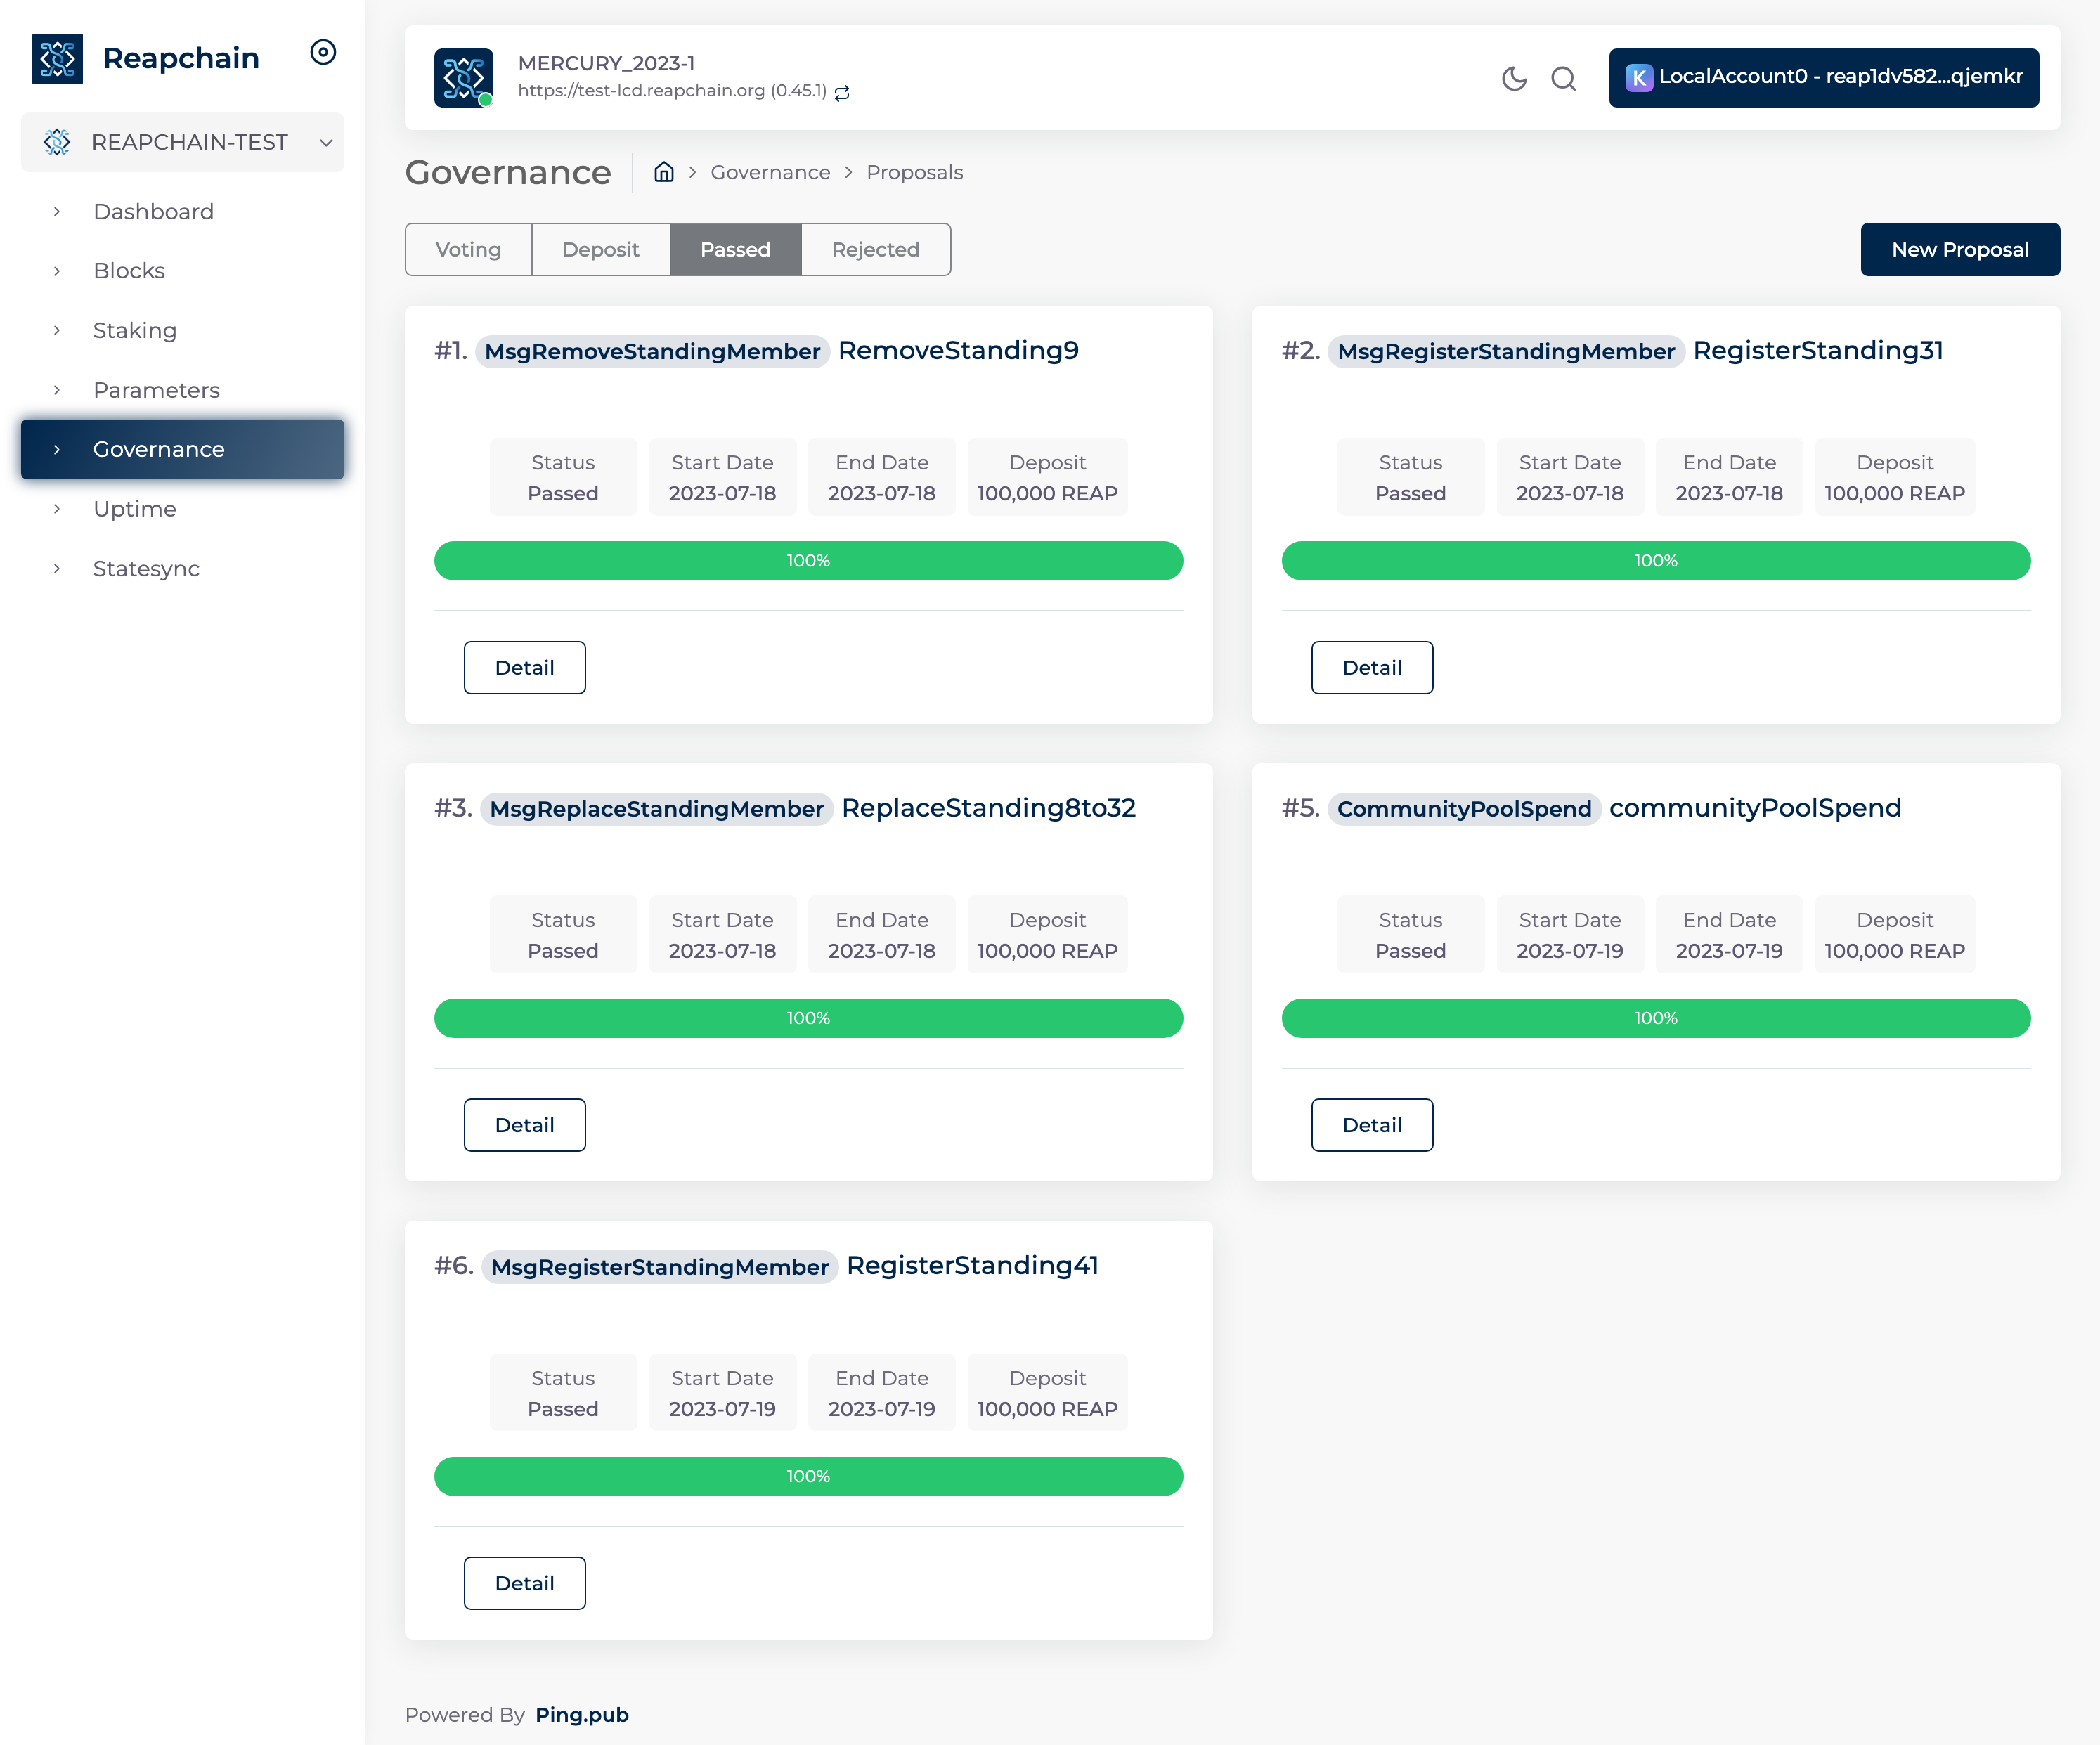Switch to the Rejected tab
This screenshot has width=2100, height=1745.
click(875, 249)
